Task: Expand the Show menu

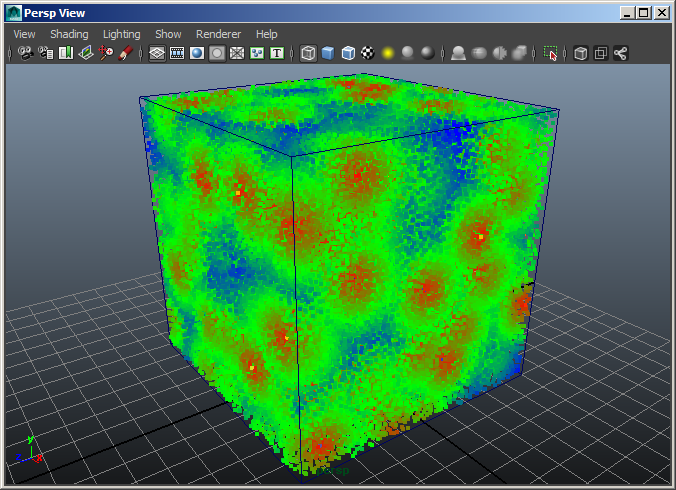Action: pyautogui.click(x=168, y=34)
